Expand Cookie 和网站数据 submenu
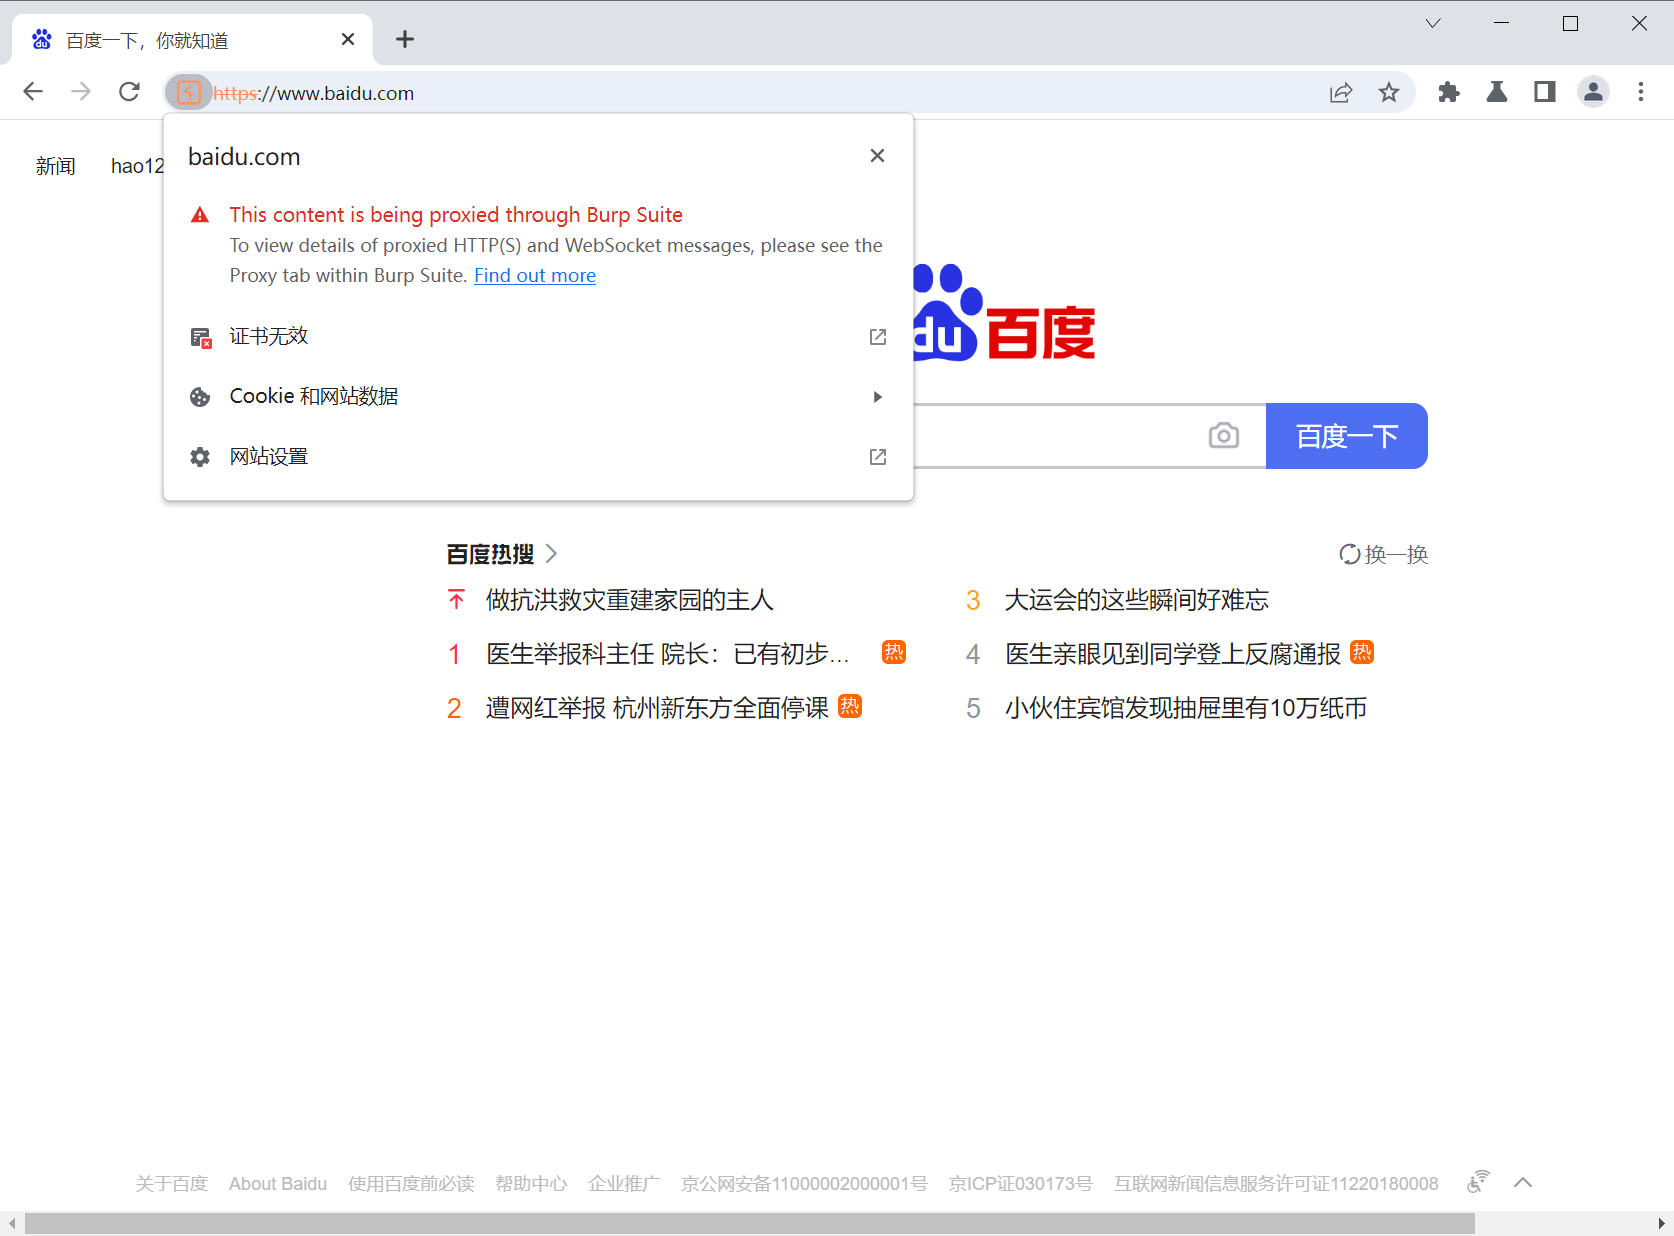 538,397
